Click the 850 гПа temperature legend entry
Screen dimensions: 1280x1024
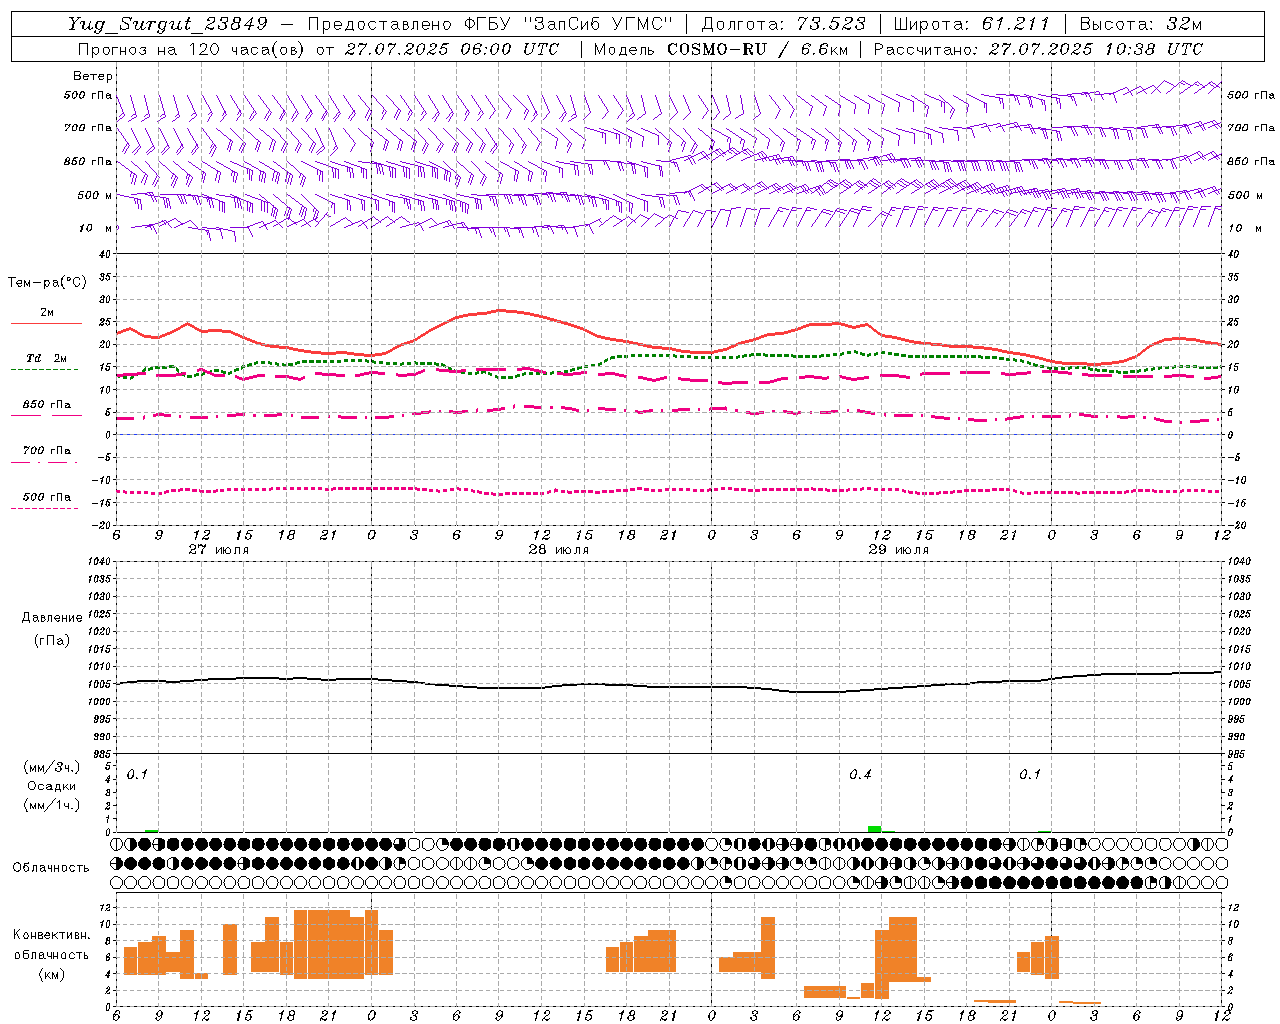(x=47, y=405)
